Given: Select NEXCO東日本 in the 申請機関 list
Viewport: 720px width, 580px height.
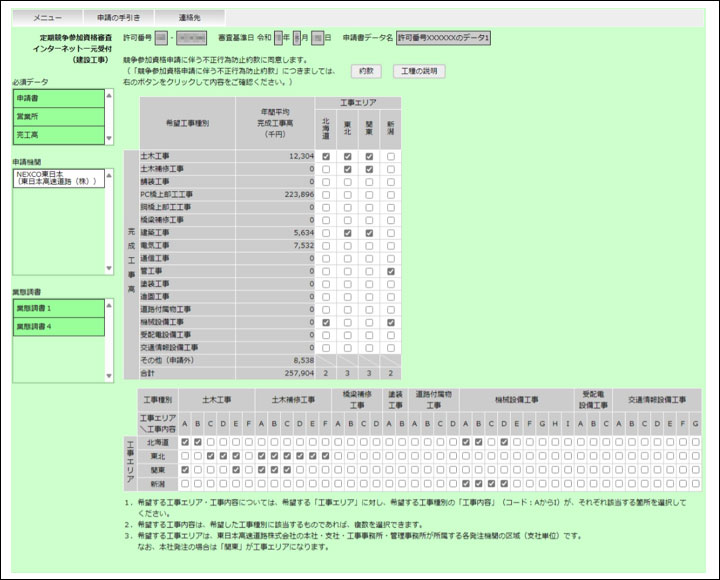Looking at the screenshot, I should click(59, 178).
